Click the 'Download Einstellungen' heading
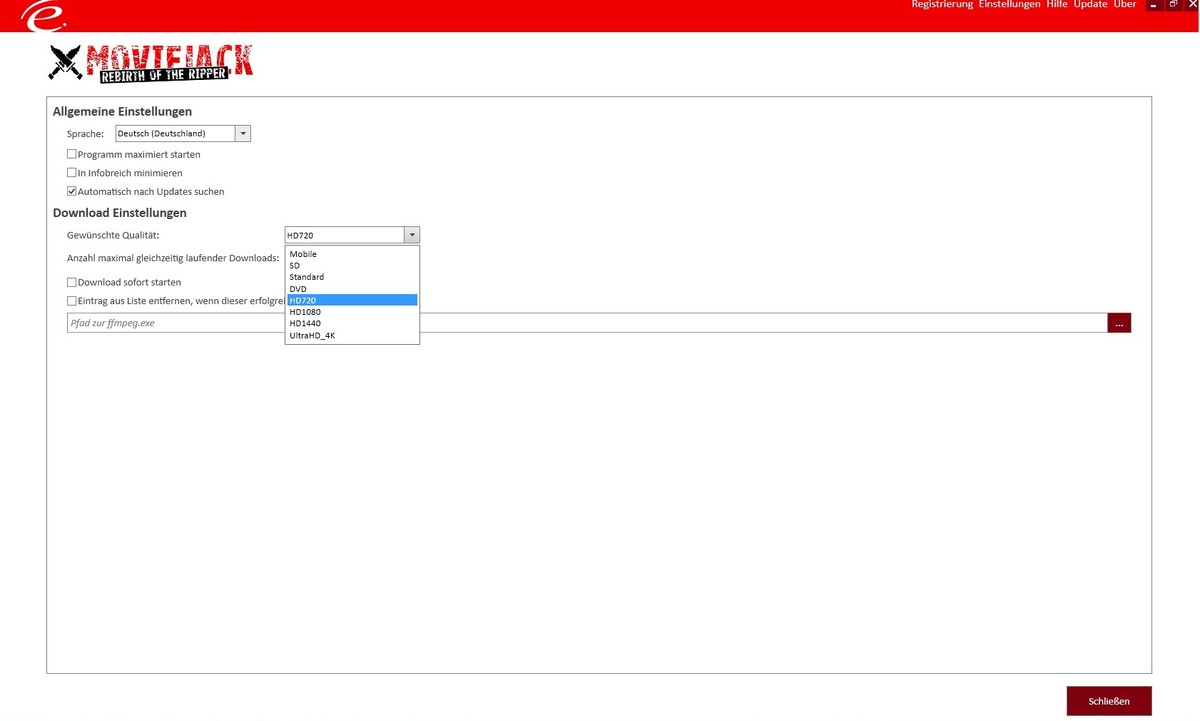 click(x=120, y=213)
